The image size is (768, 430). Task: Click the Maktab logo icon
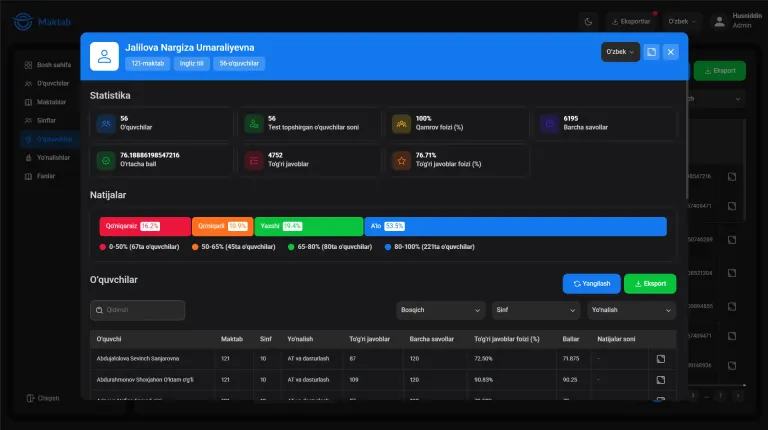click(23, 22)
